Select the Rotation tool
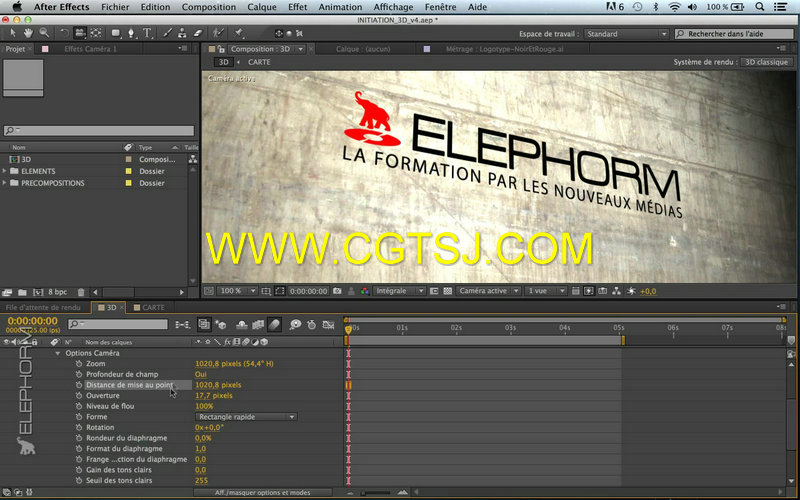 64,33
